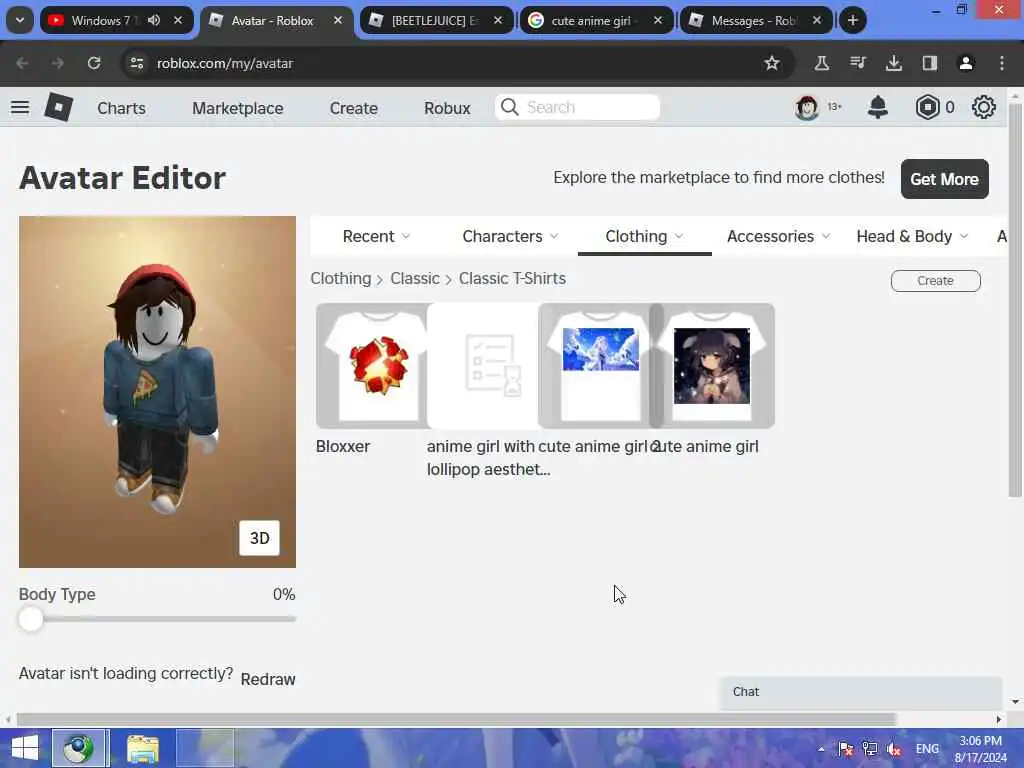The width and height of the screenshot is (1024, 768).
Task: Bookmark this page with the star icon
Action: (x=772, y=63)
